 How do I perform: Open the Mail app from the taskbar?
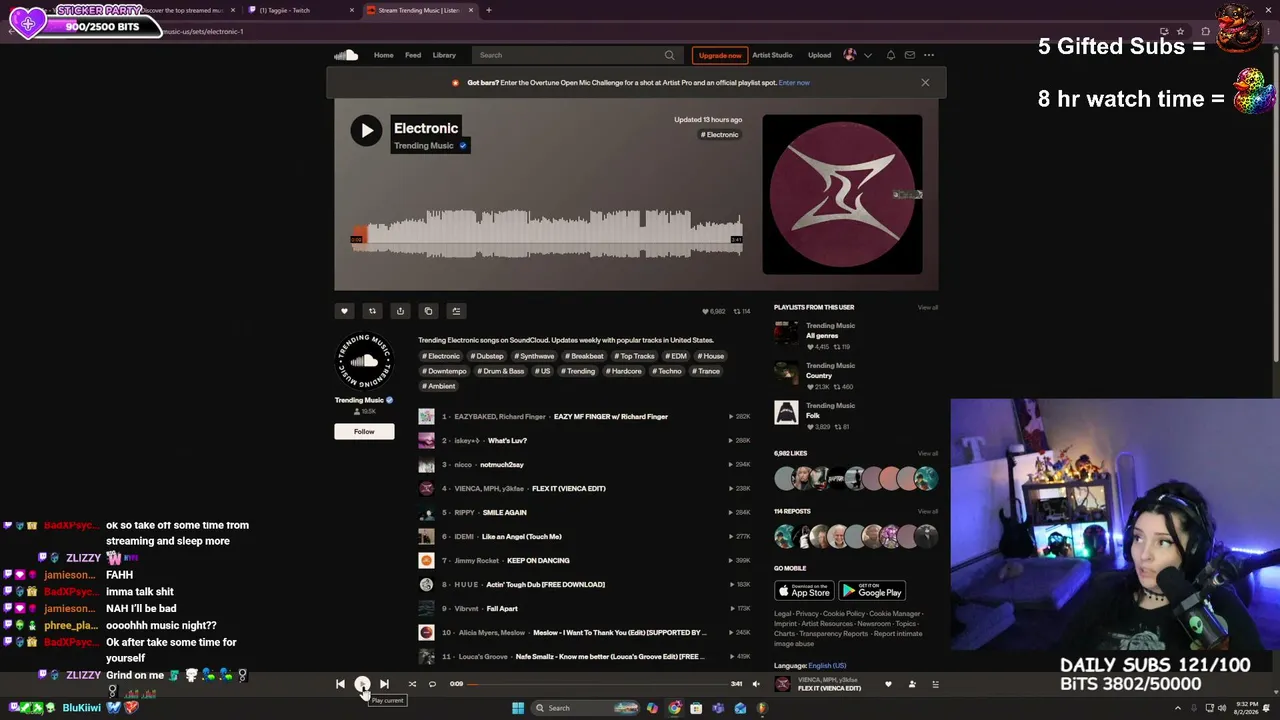pos(740,708)
